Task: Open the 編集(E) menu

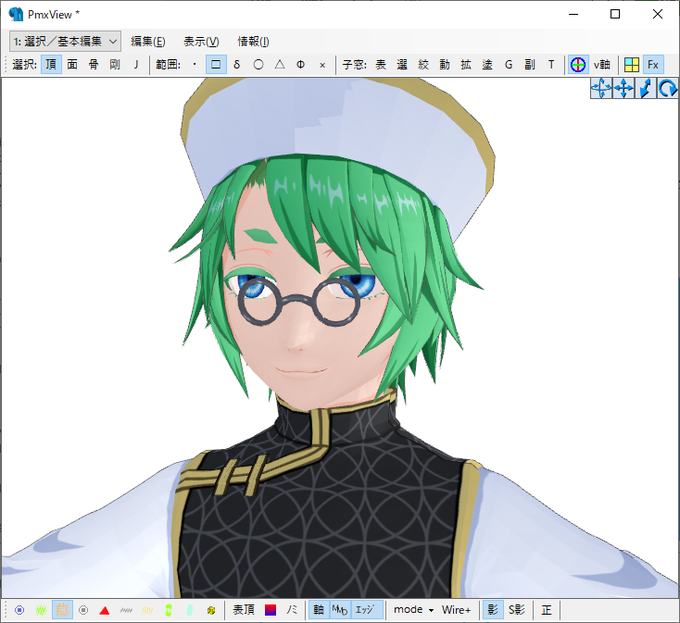Action: click(148, 42)
